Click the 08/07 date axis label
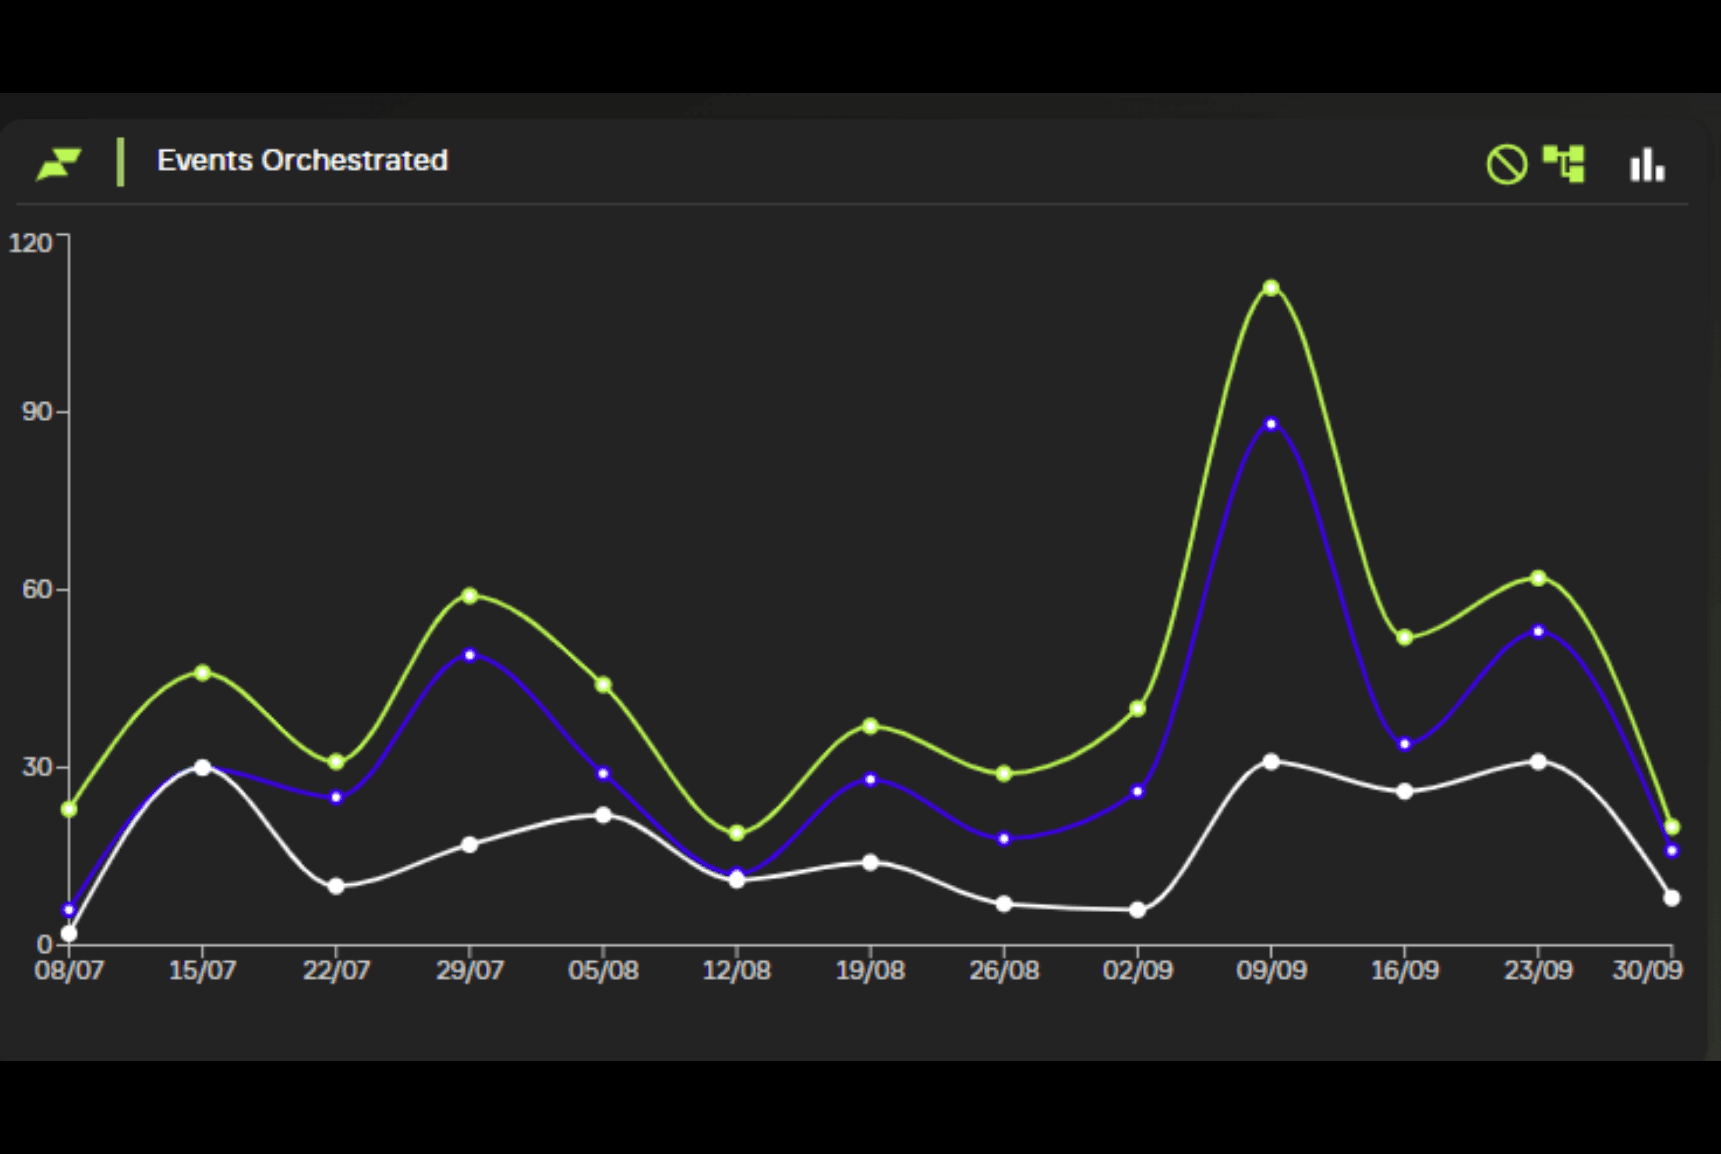Image resolution: width=1721 pixels, height=1154 pixels. pyautogui.click(x=69, y=970)
